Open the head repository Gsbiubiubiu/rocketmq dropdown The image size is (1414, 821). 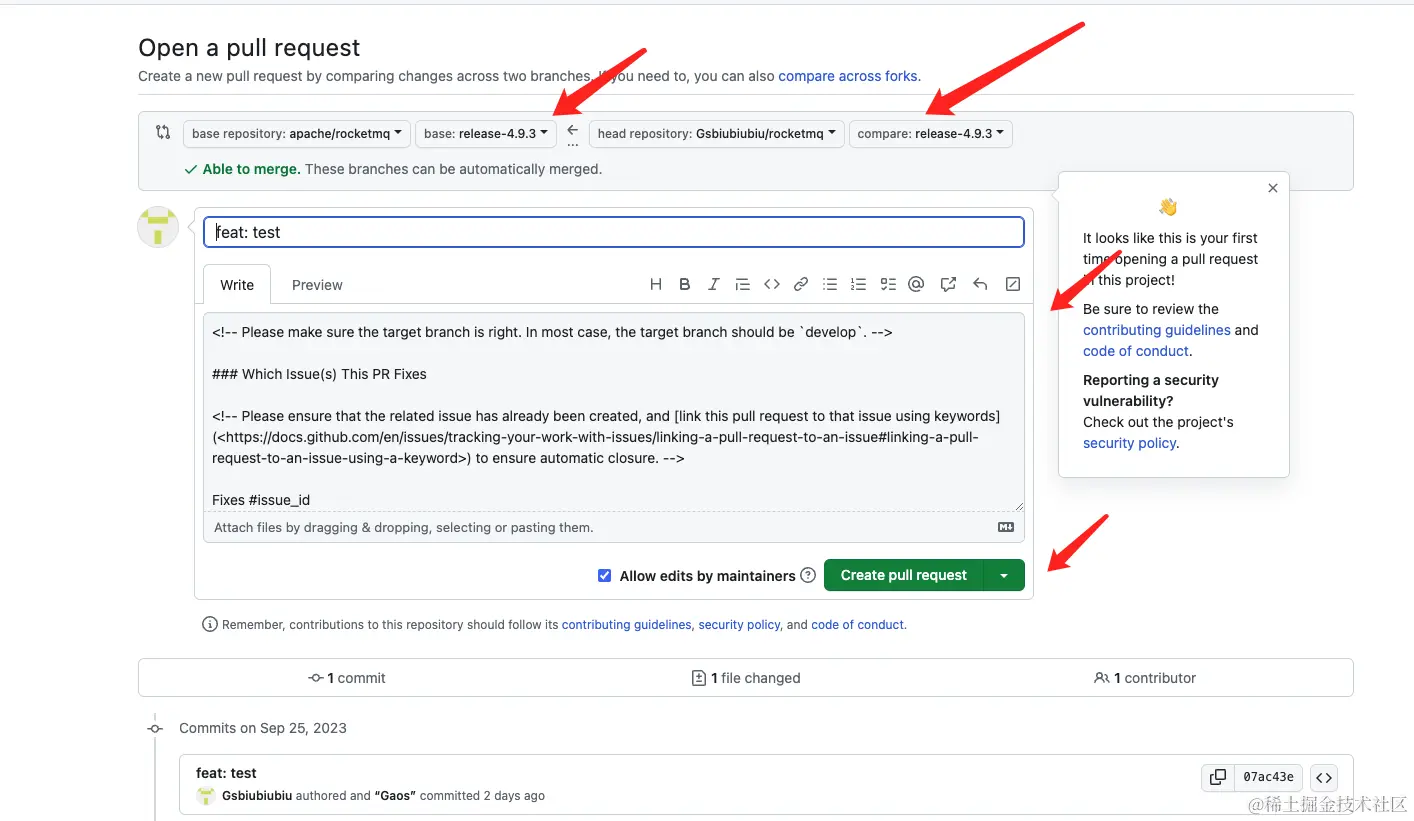click(x=717, y=133)
